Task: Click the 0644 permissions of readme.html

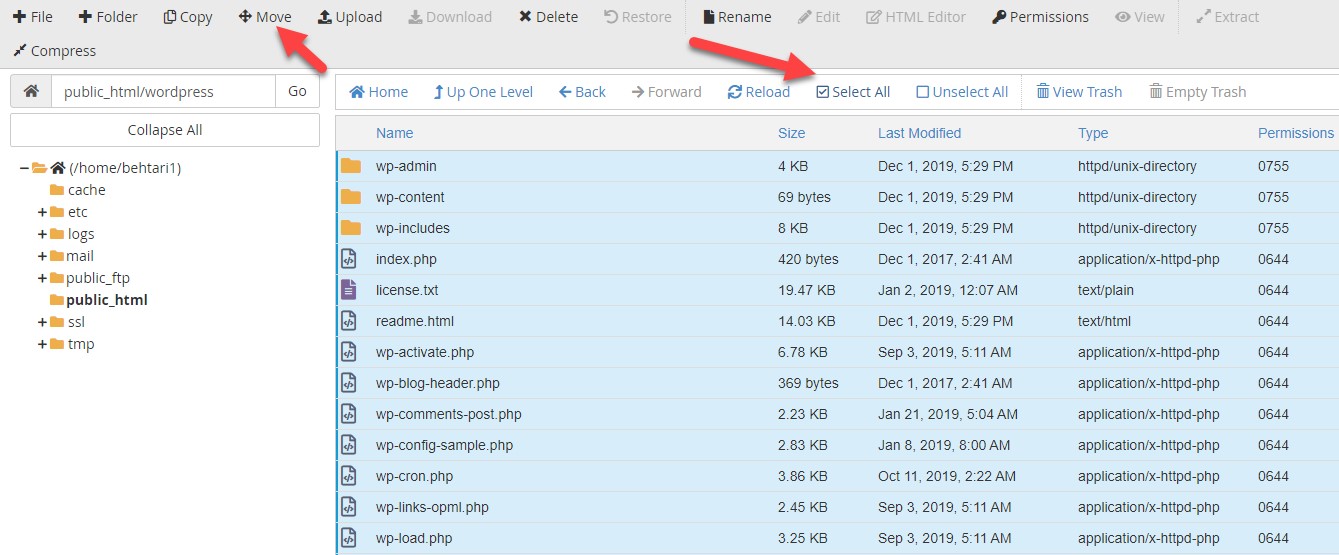Action: (x=1274, y=321)
